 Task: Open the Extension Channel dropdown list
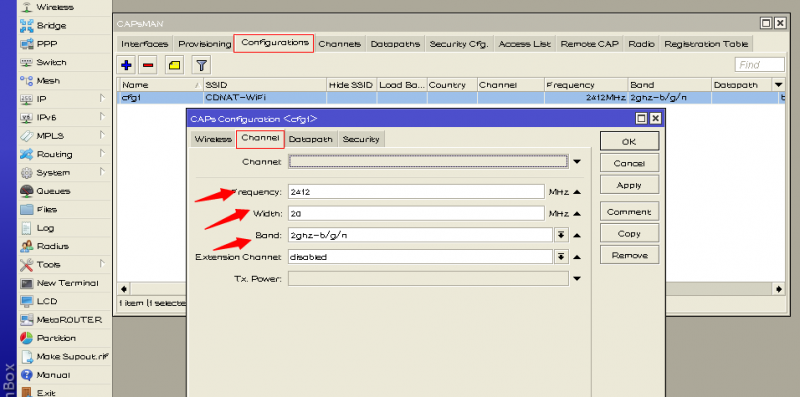(561, 257)
